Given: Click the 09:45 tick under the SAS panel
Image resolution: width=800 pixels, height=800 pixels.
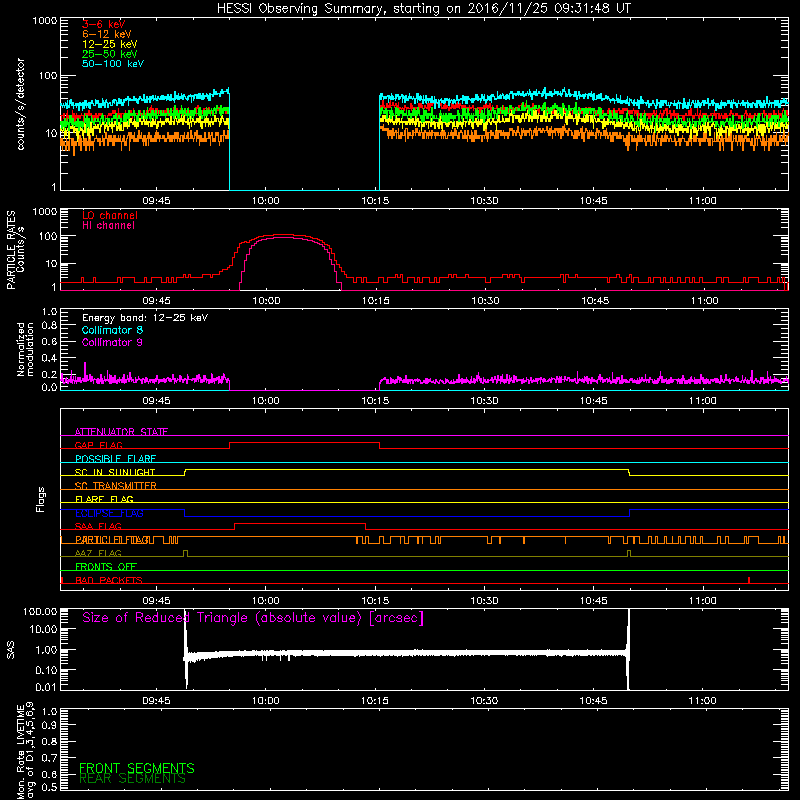Looking at the screenshot, I should pos(156,701).
